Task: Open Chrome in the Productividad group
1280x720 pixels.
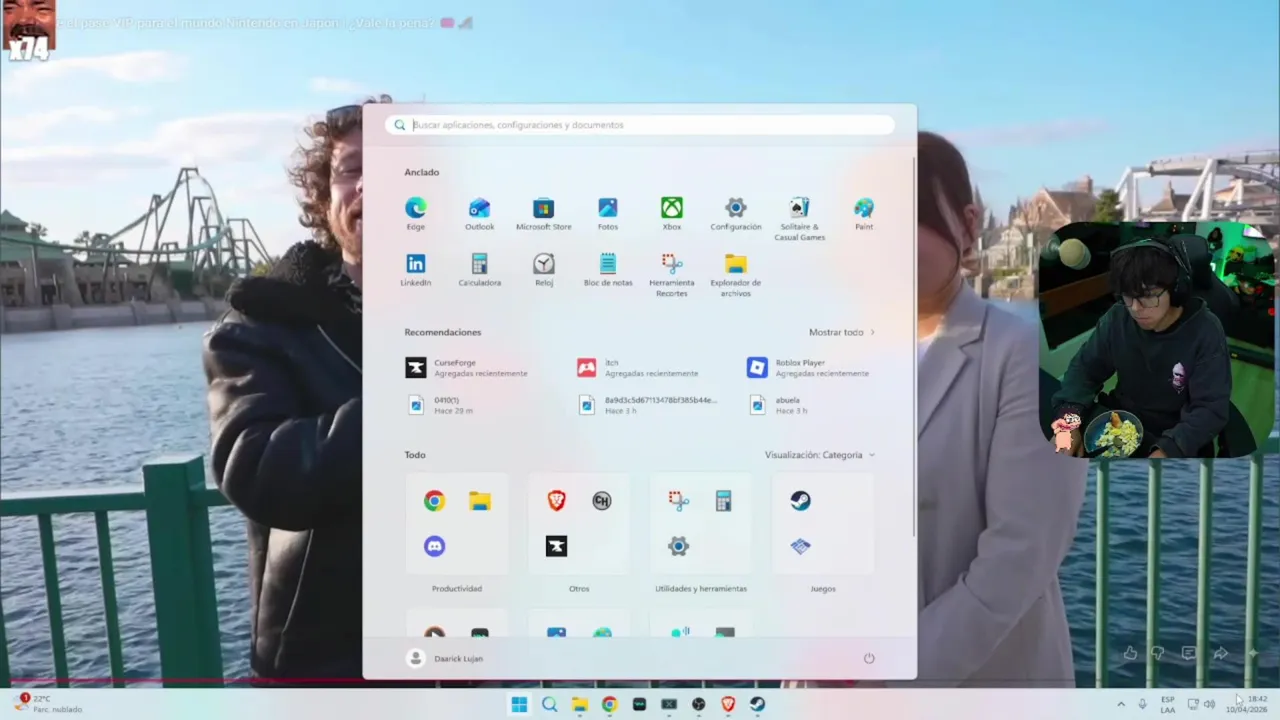Action: 434,501
